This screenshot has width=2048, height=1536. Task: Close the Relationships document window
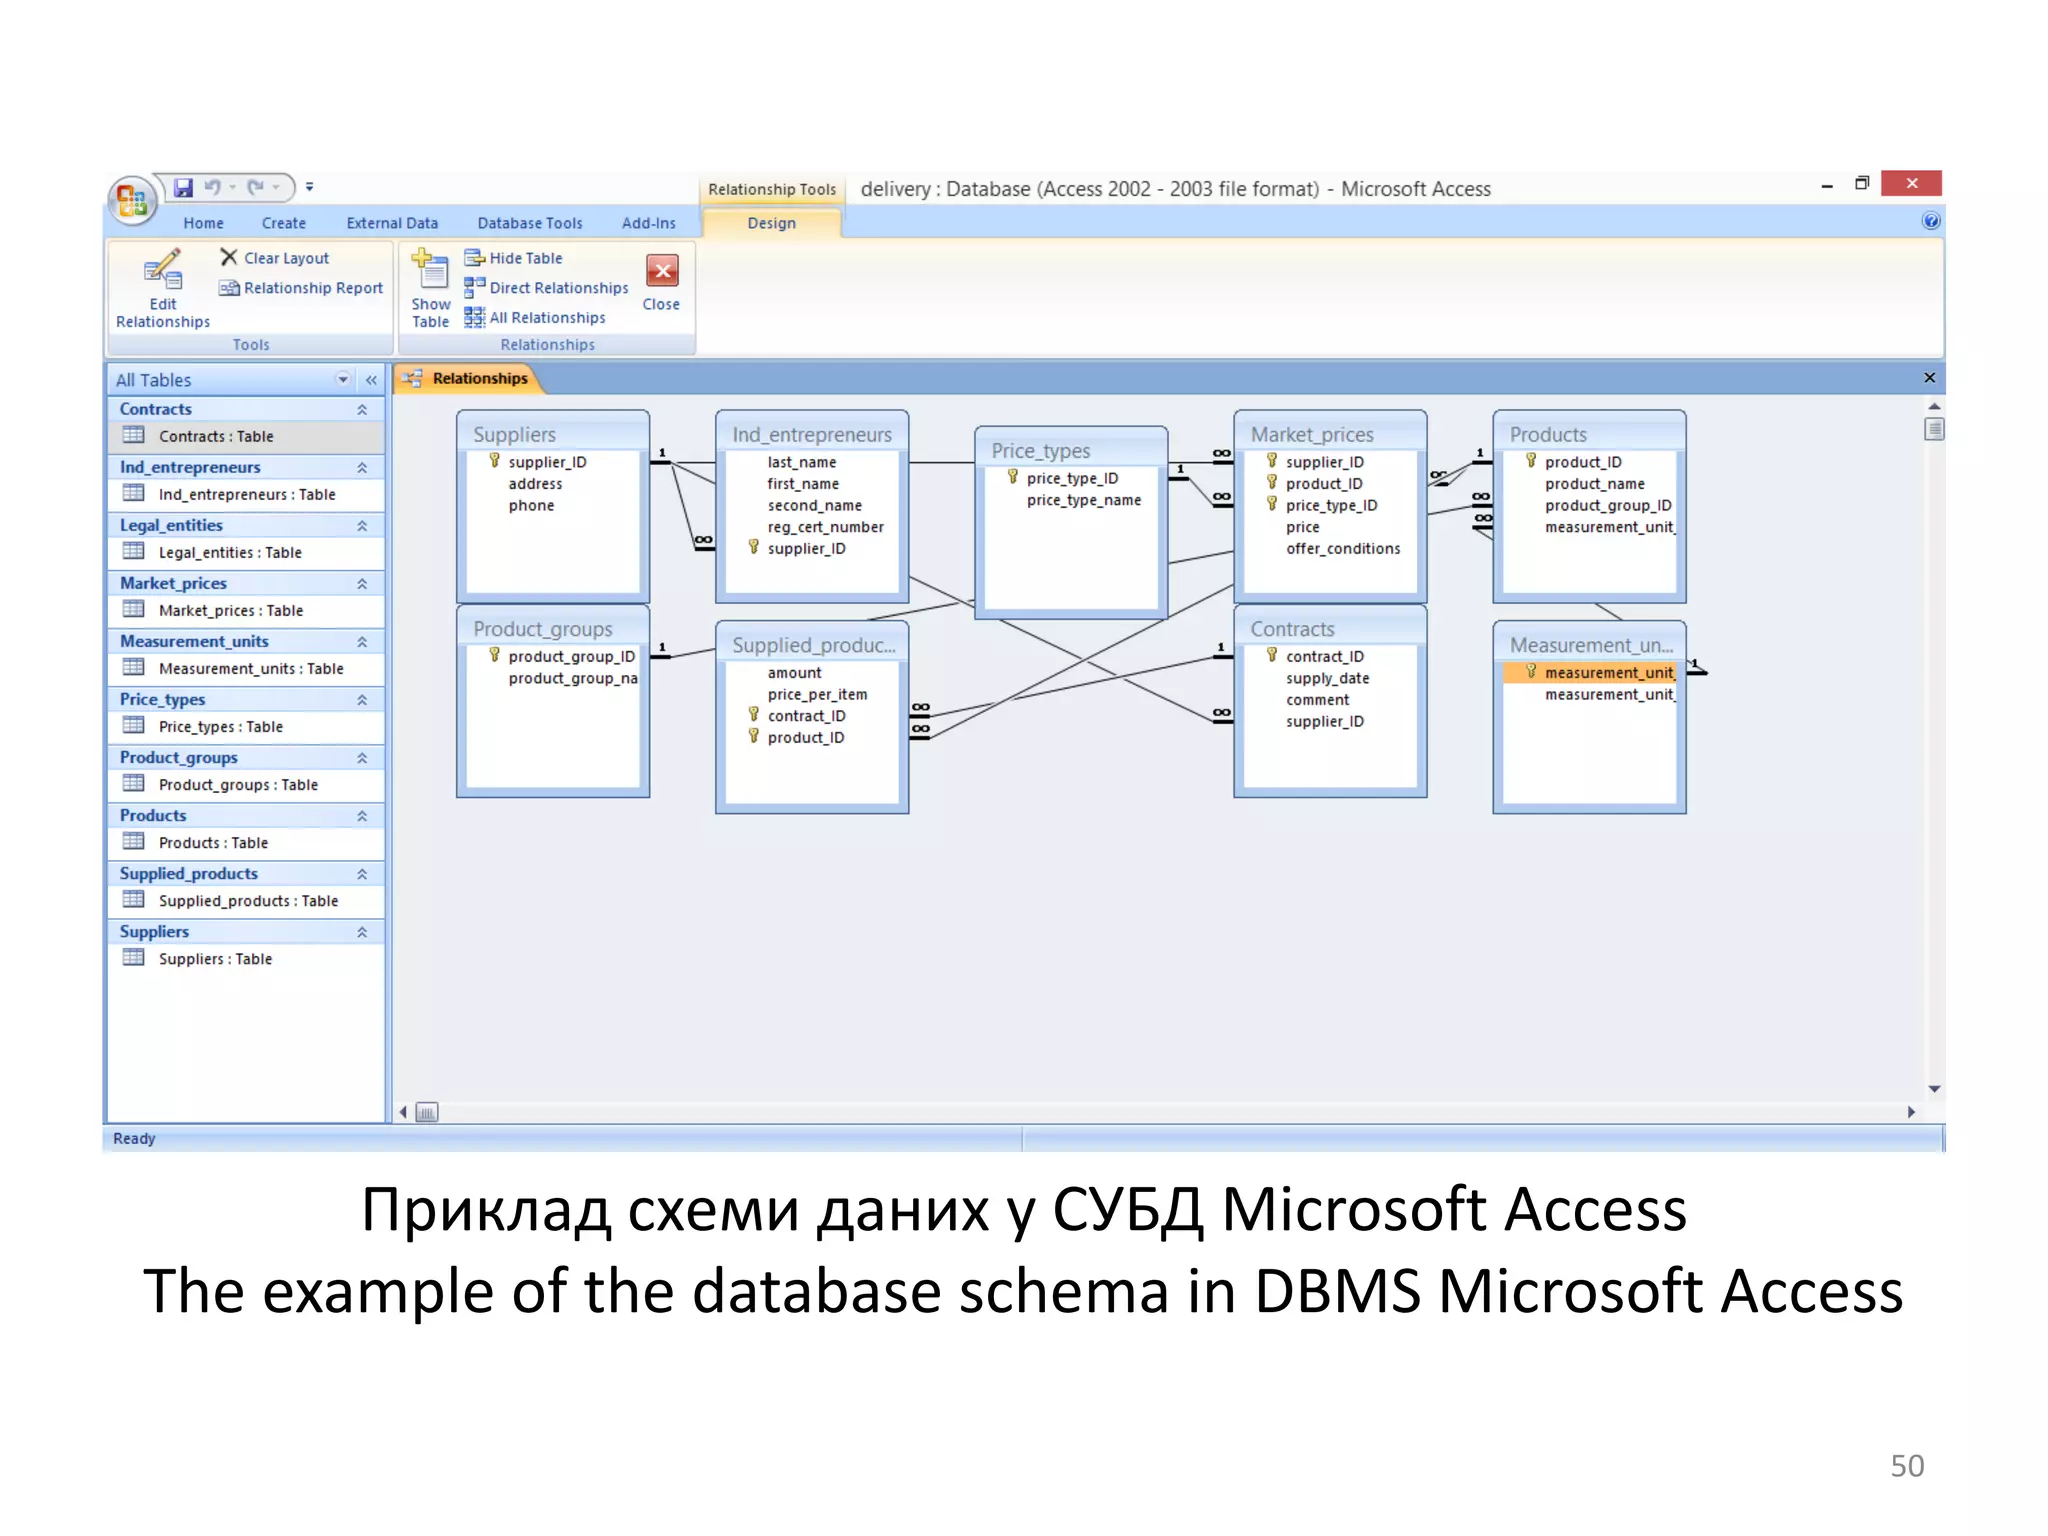[x=1930, y=378]
